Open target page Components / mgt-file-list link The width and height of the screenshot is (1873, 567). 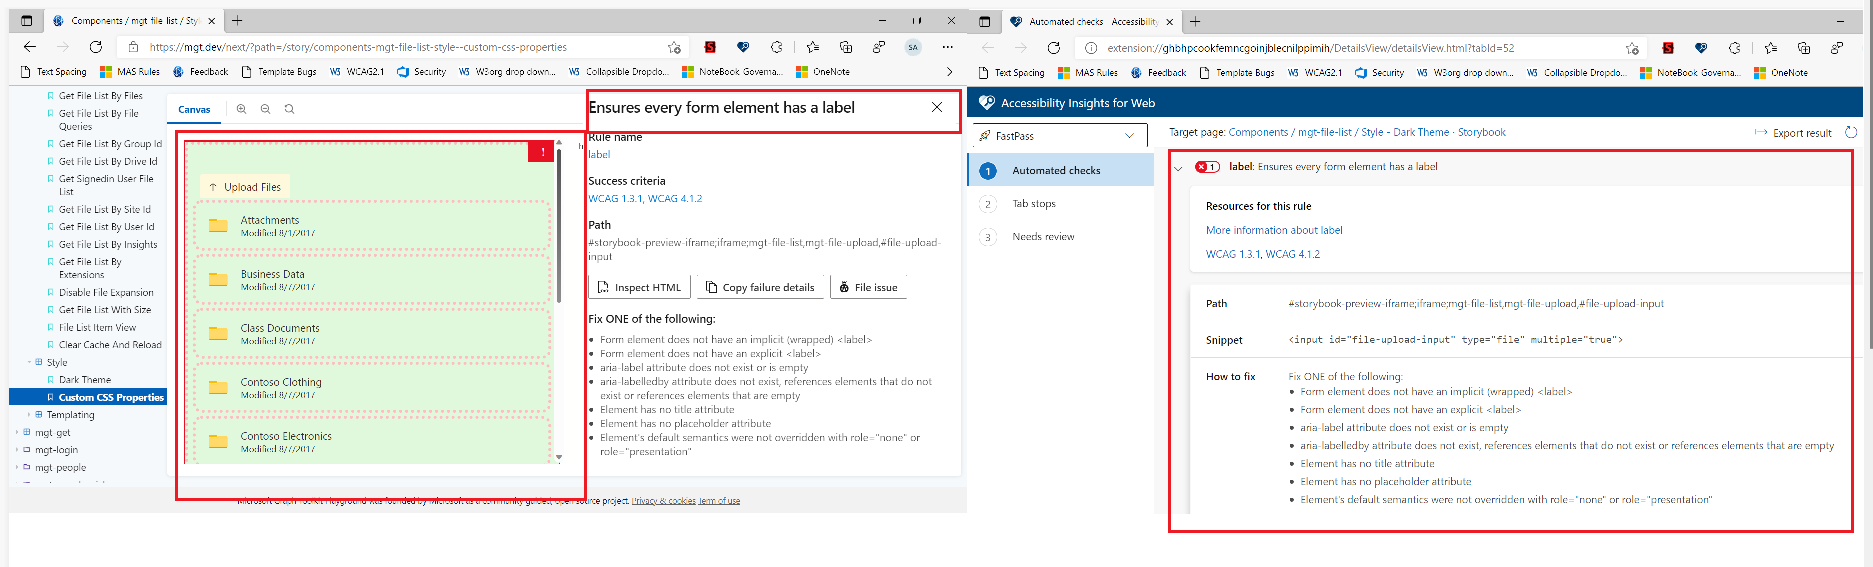click(x=1367, y=132)
